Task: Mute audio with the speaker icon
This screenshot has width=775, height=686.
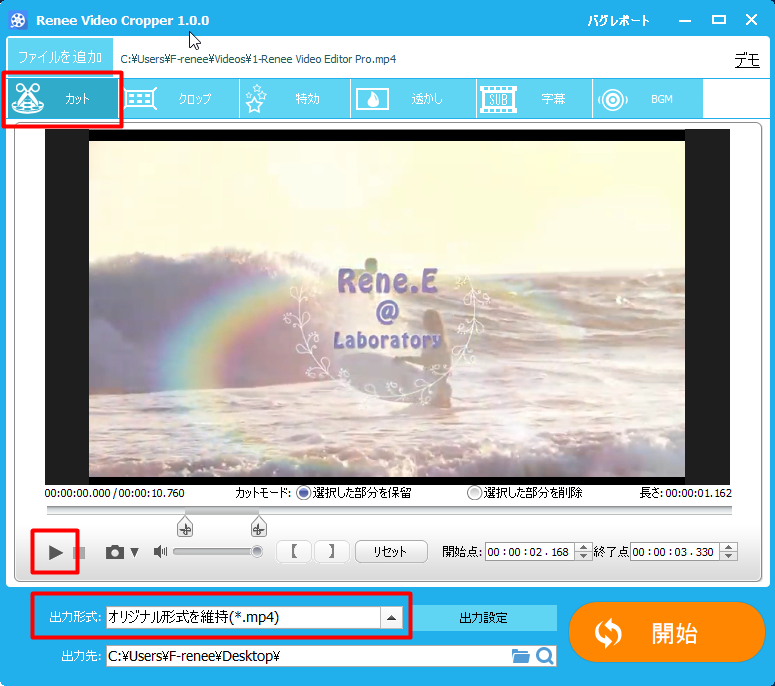Action: click(x=160, y=552)
